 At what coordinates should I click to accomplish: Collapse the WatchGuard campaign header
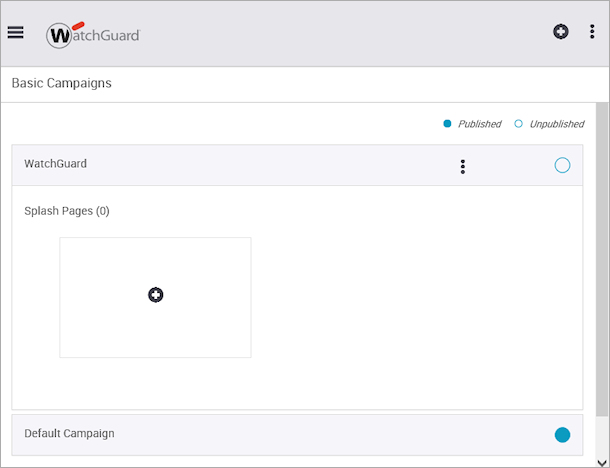[x=297, y=165]
